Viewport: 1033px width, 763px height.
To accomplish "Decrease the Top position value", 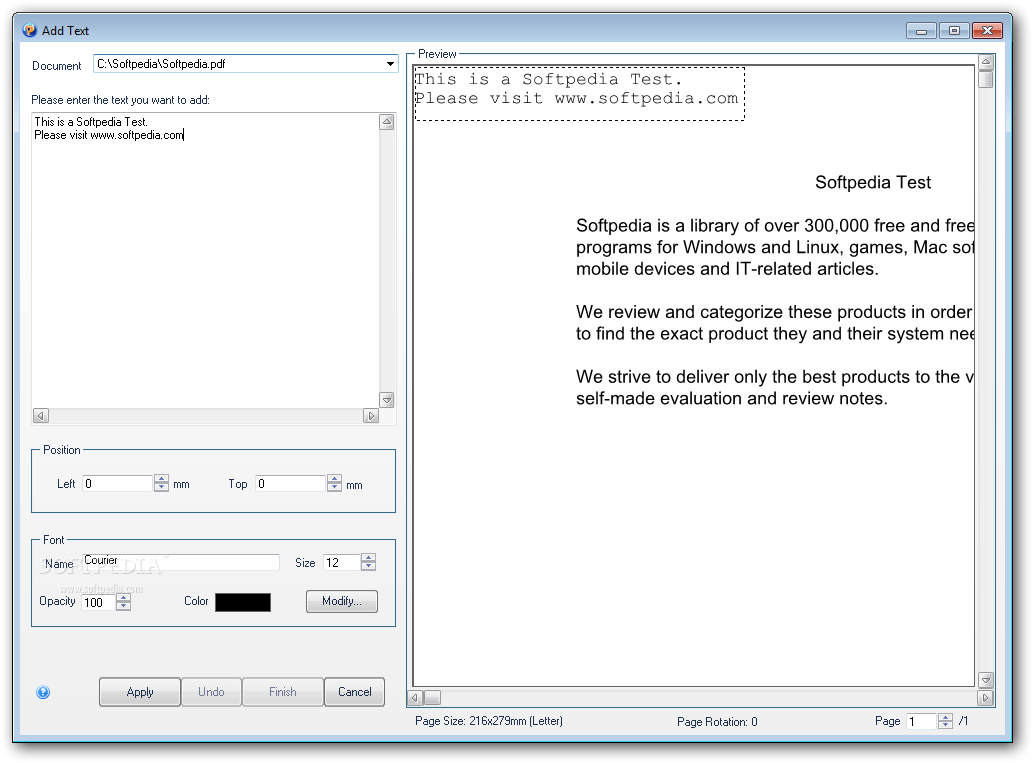I will click(335, 488).
